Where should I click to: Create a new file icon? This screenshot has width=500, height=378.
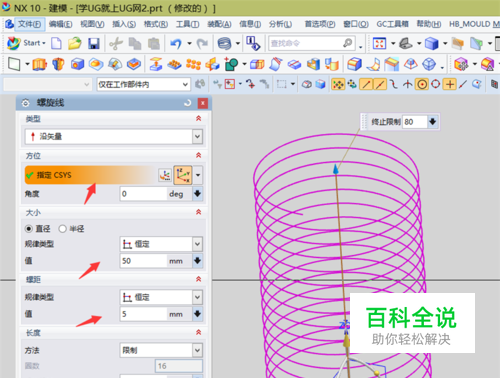[x=56, y=43]
